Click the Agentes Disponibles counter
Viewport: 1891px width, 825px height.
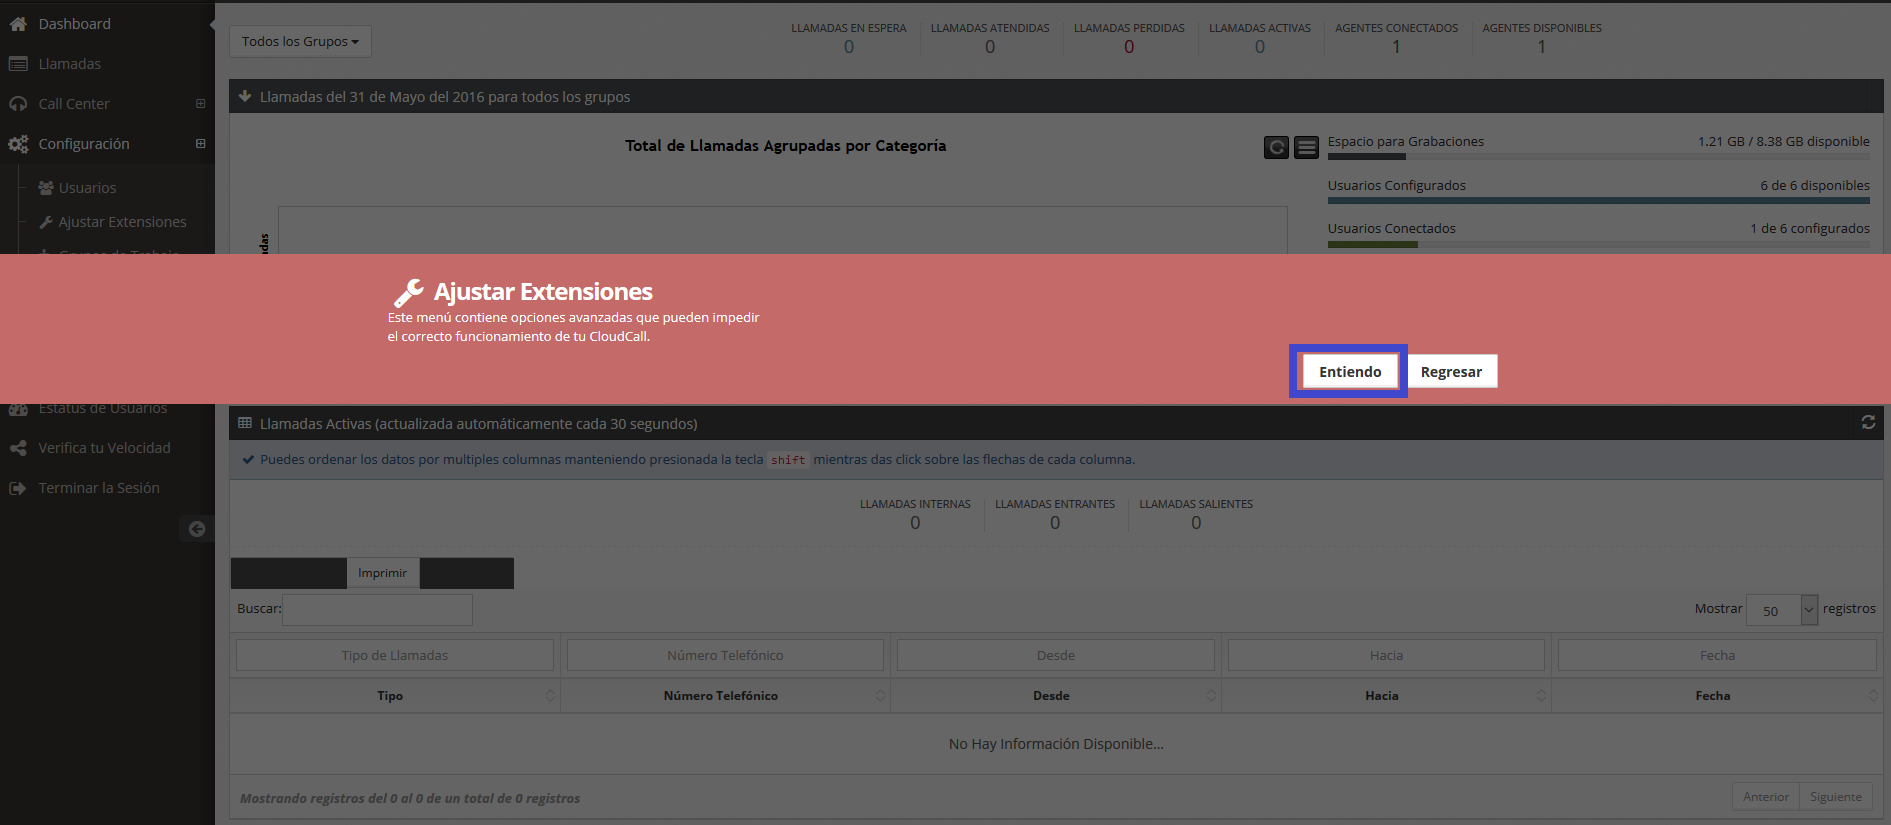[x=1542, y=38]
